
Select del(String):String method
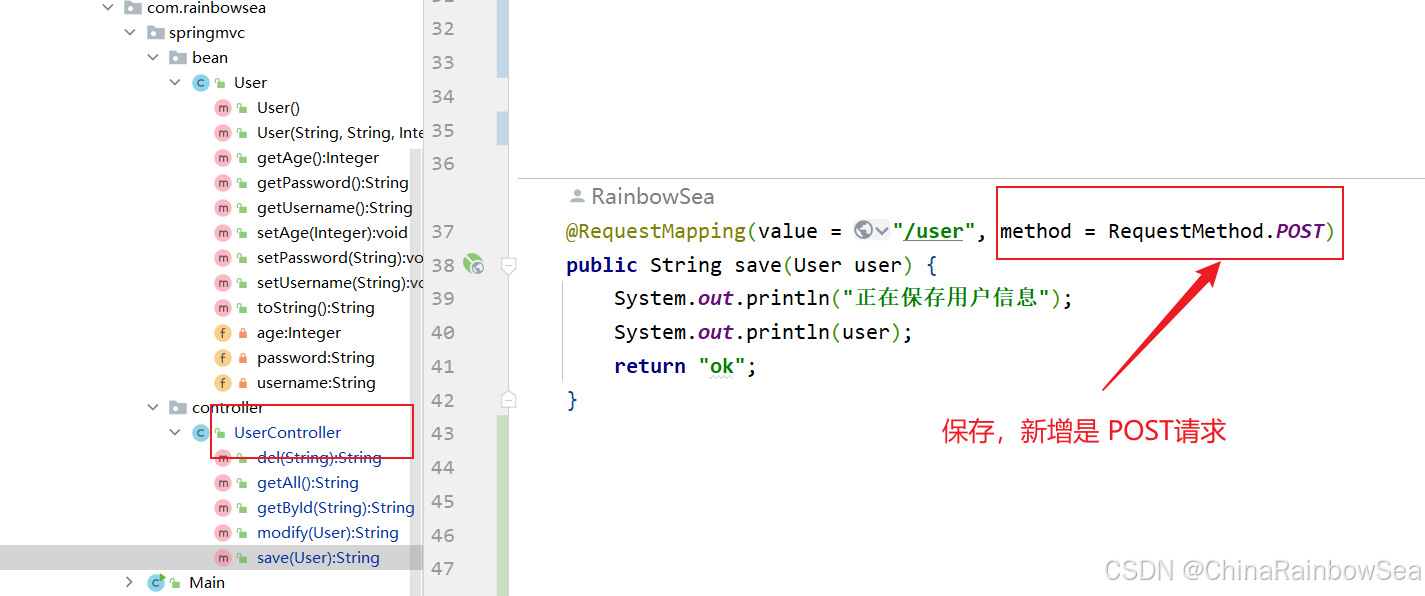tap(319, 458)
